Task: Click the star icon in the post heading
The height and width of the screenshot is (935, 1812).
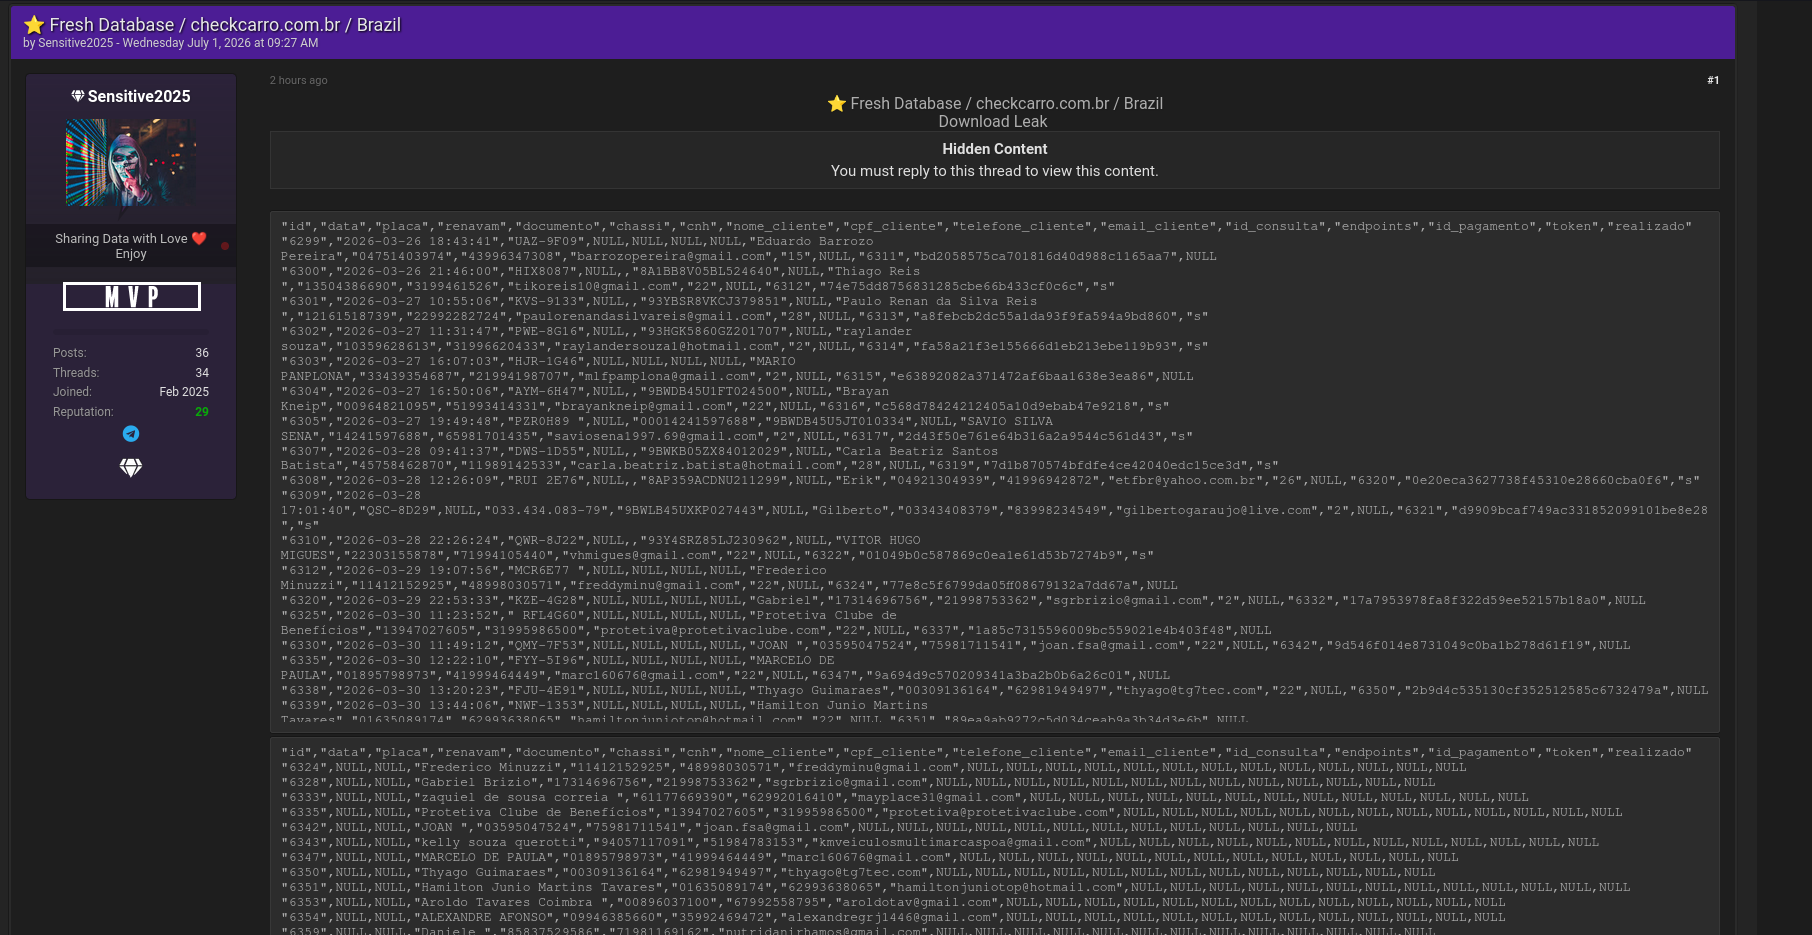Action: (x=837, y=104)
